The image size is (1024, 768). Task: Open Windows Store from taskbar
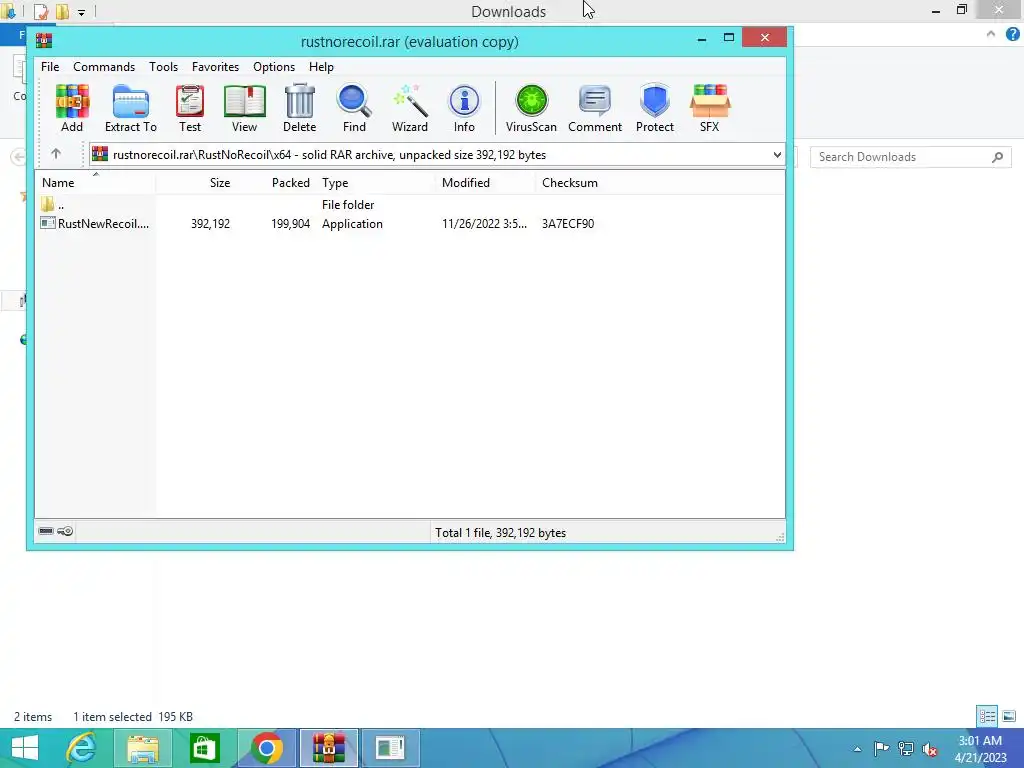point(204,748)
